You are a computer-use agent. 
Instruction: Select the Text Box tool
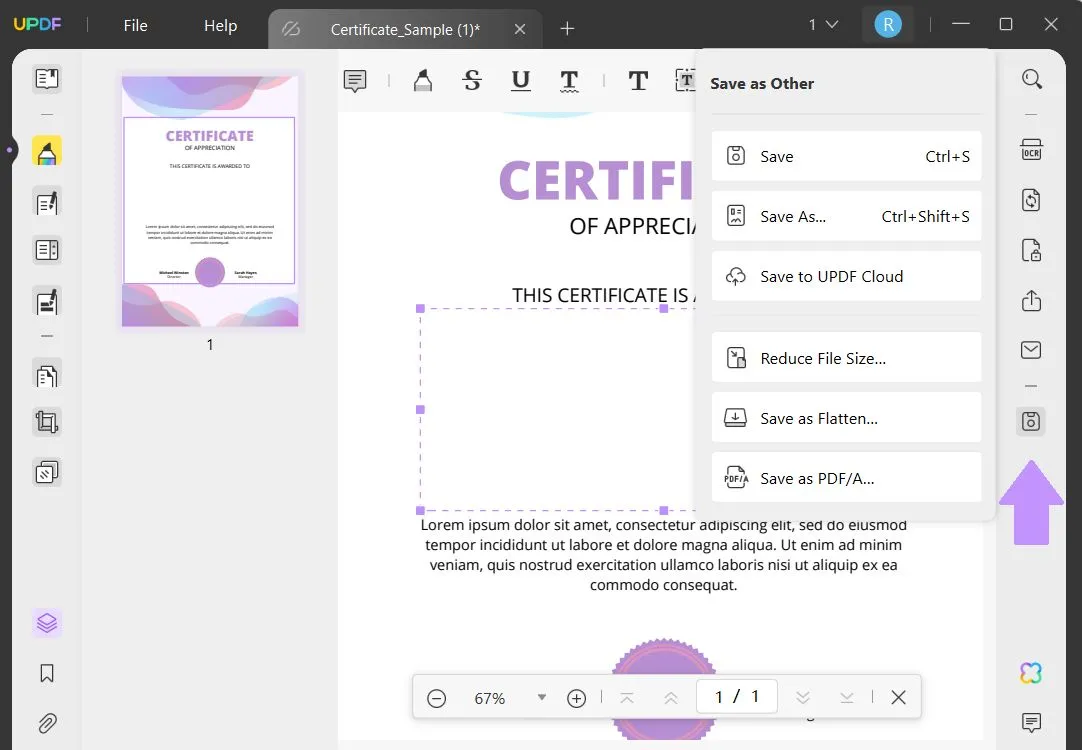point(685,81)
